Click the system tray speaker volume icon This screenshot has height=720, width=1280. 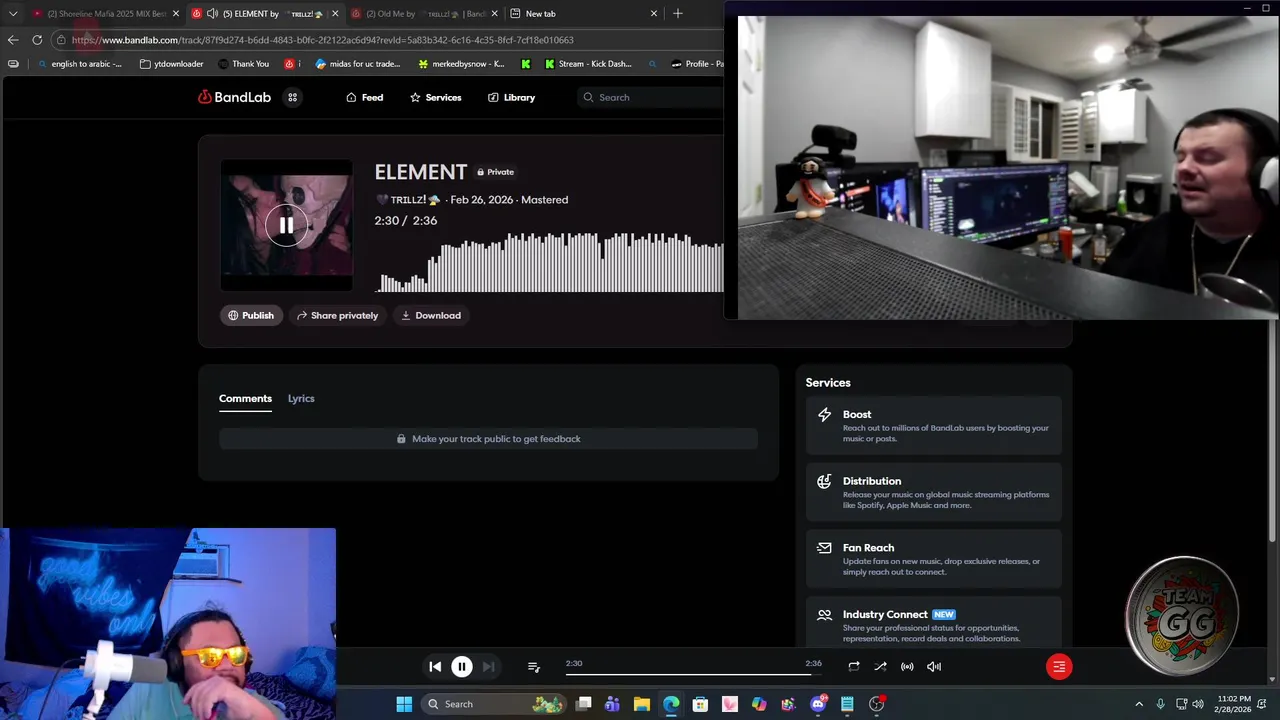coord(1198,704)
